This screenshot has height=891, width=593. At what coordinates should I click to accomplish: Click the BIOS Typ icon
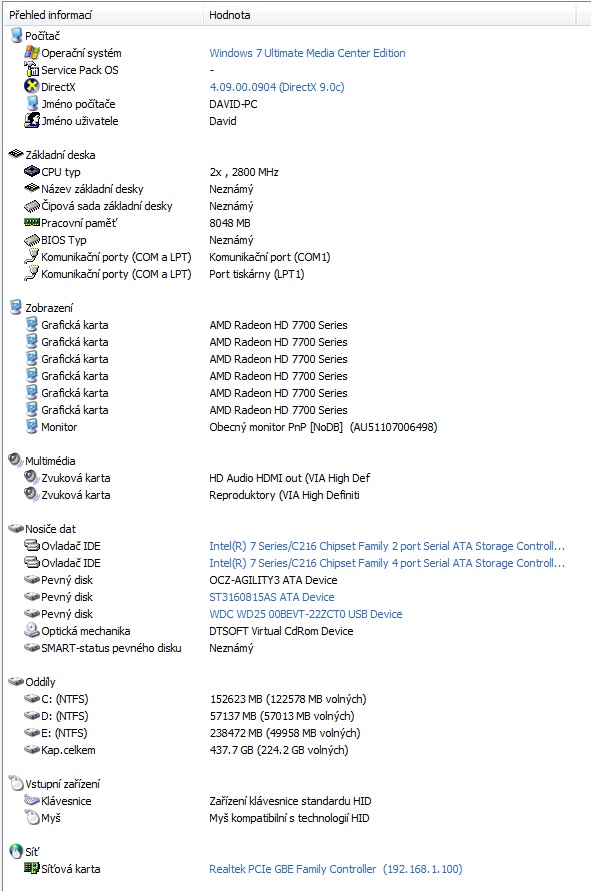(32, 240)
